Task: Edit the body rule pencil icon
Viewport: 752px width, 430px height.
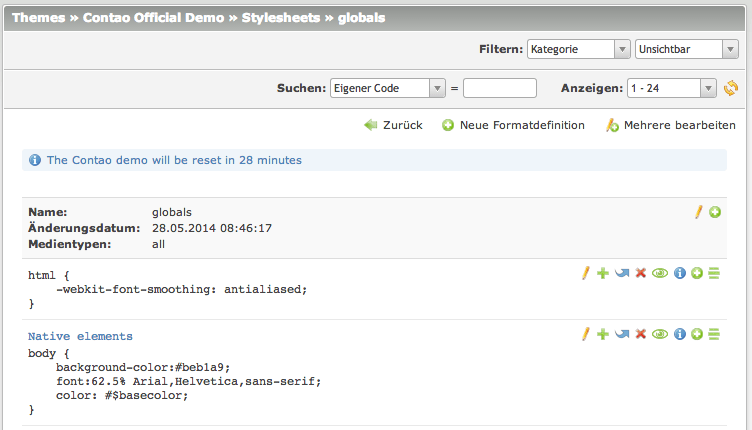Action: point(586,334)
